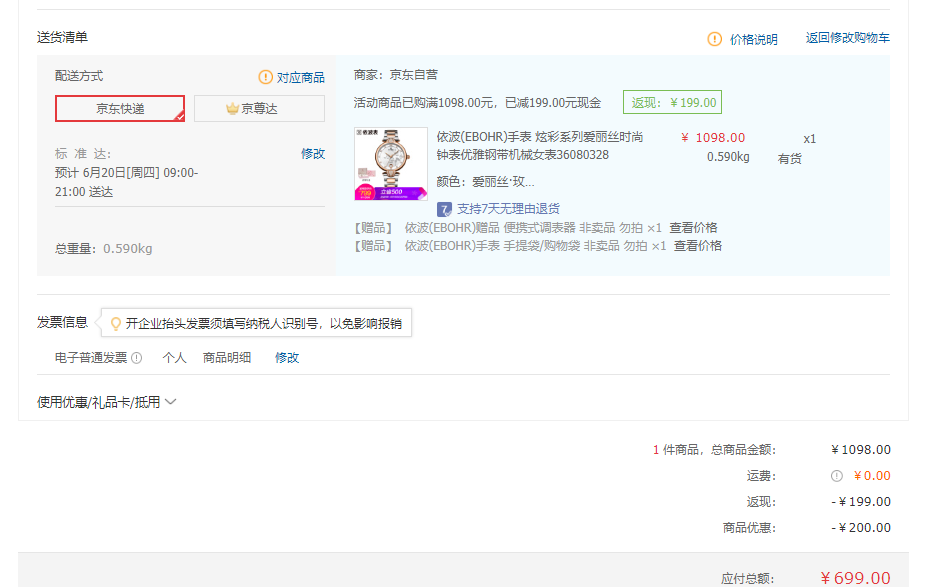Click 查看价格 for 手提袋/购物袋 gift
926x587 pixels.
698,246
